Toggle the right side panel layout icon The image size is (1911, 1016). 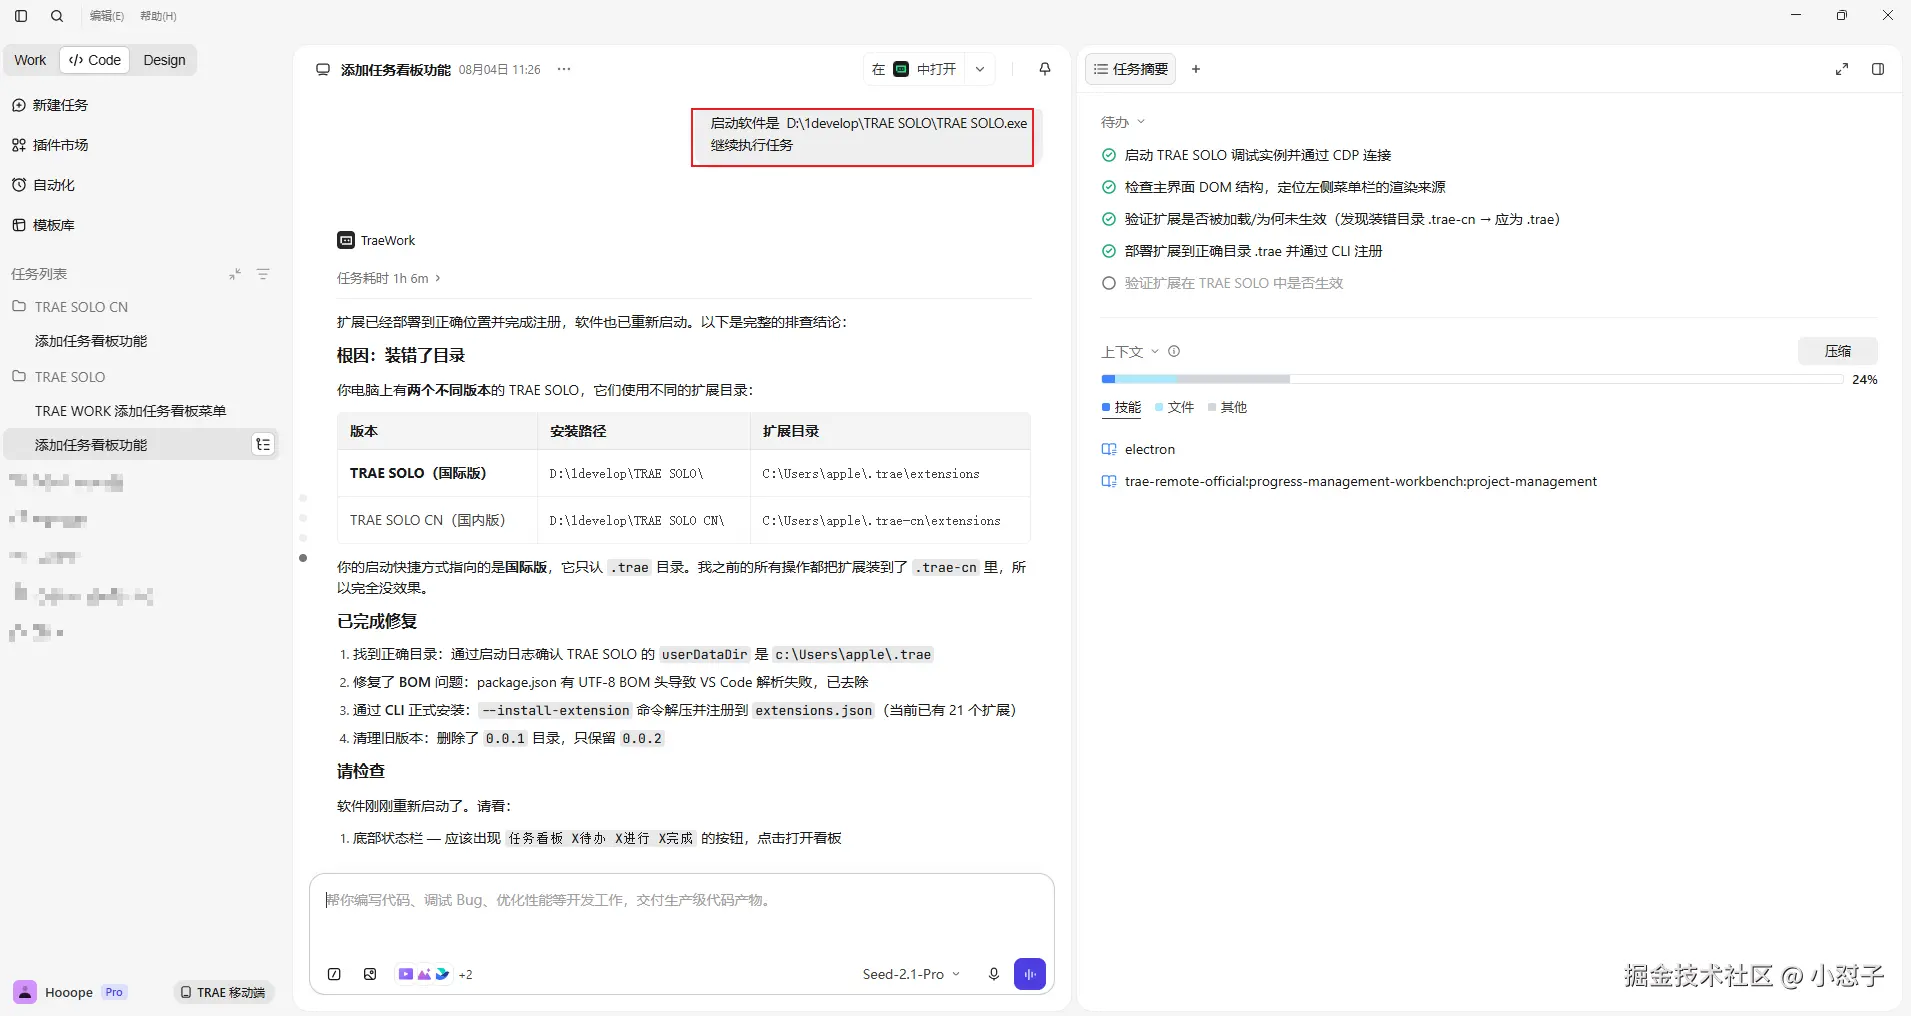click(x=1878, y=69)
